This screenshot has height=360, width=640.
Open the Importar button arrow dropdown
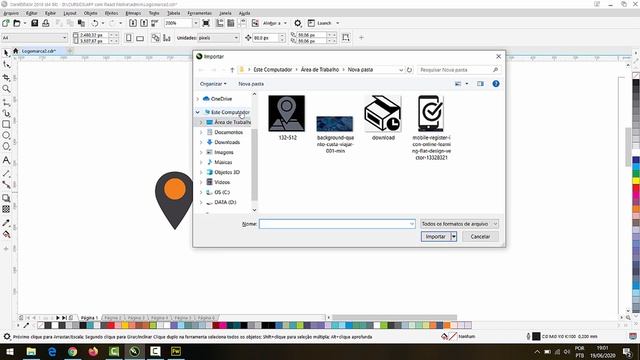[x=453, y=236]
